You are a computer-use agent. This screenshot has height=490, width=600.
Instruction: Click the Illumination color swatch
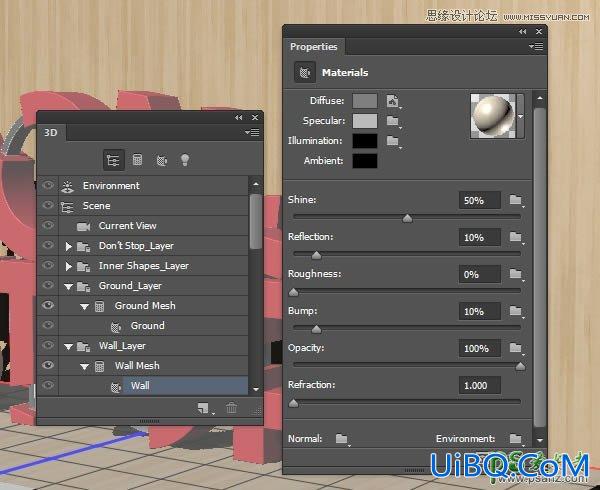(x=365, y=141)
